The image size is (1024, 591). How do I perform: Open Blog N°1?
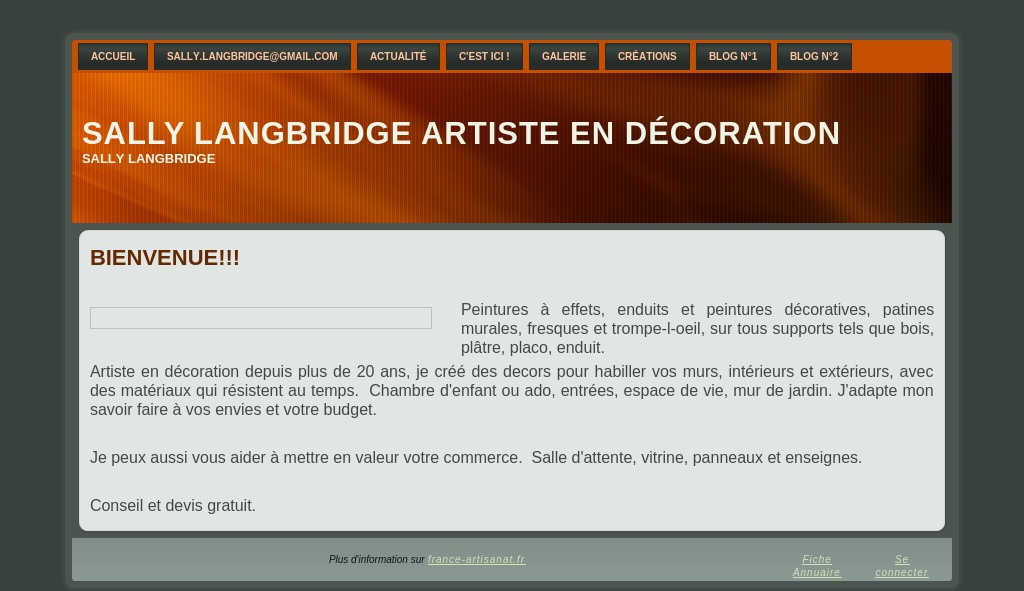click(733, 56)
